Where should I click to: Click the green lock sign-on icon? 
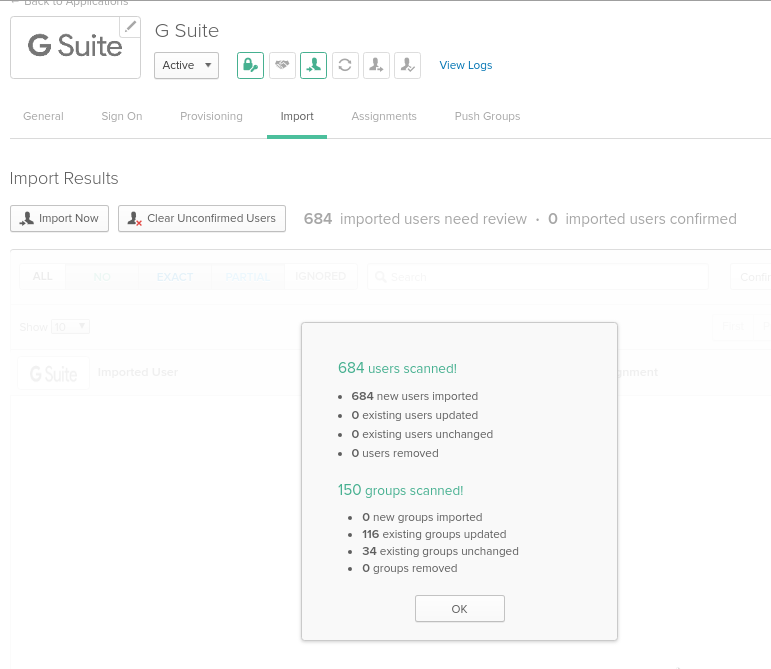pos(250,65)
